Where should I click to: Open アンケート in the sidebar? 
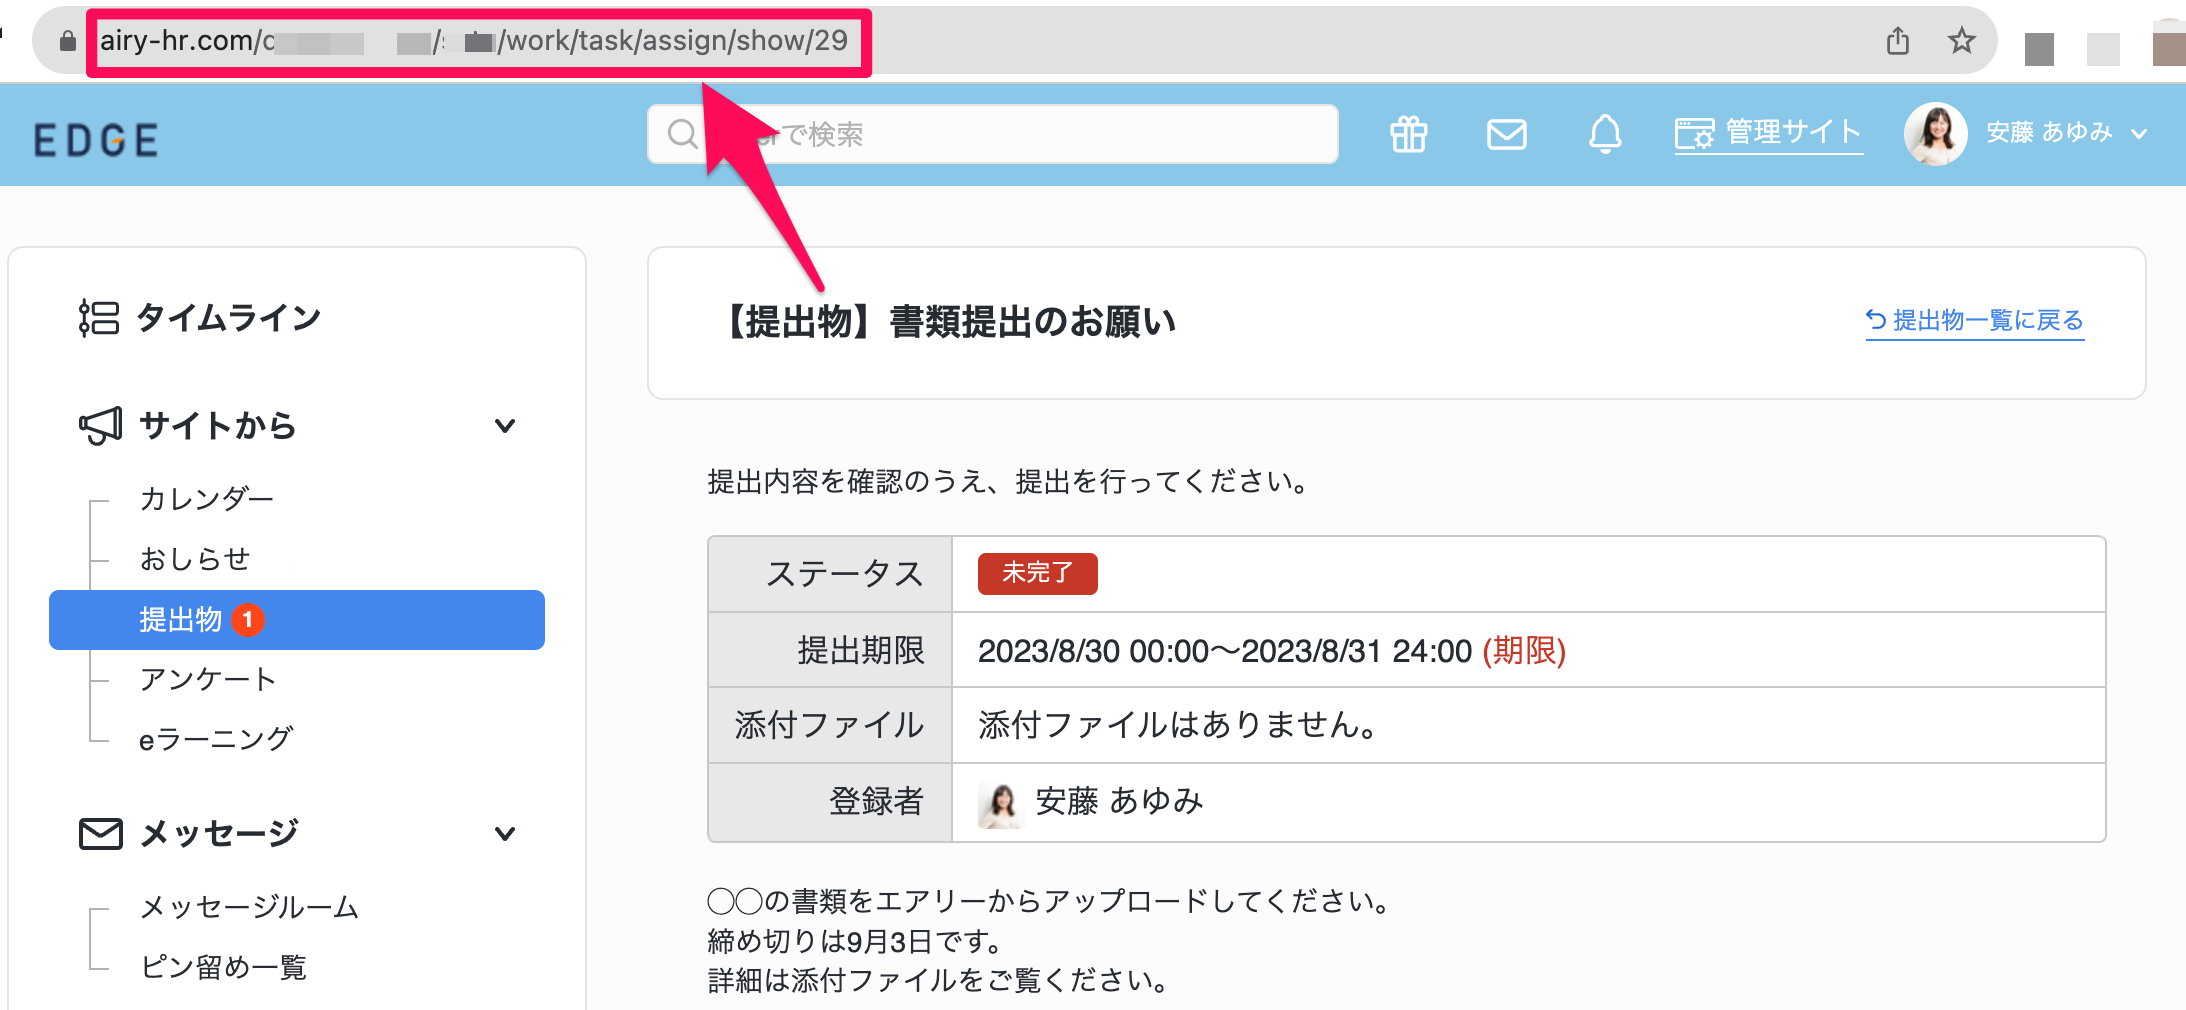click(208, 679)
